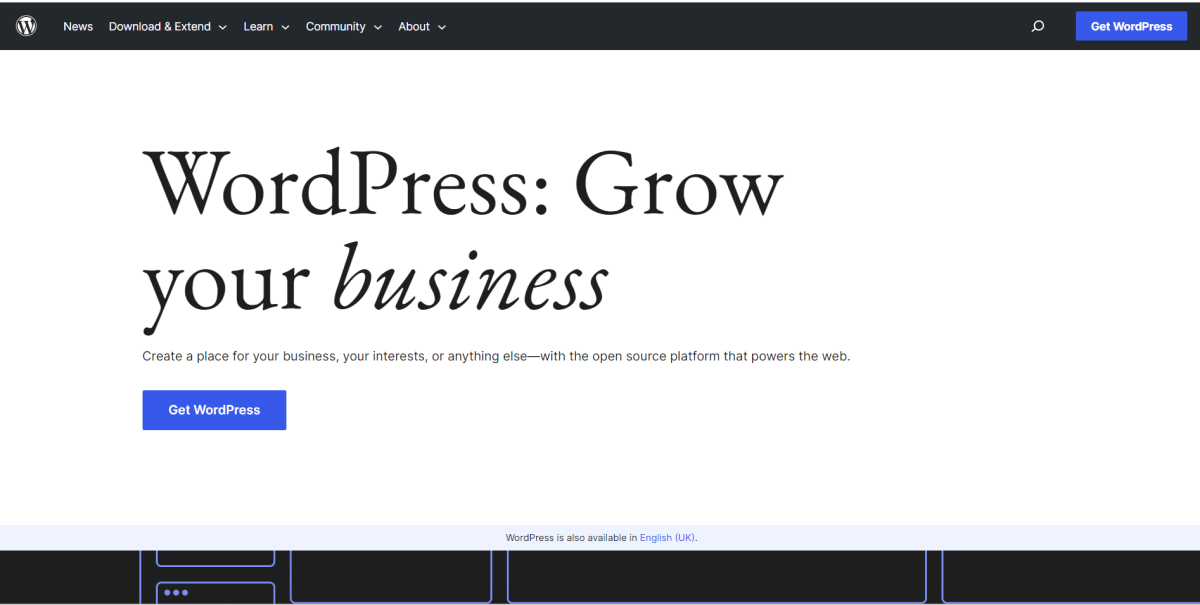Expand the About dropdown menu
Viewport: 1200px width, 605px height.
tap(422, 27)
